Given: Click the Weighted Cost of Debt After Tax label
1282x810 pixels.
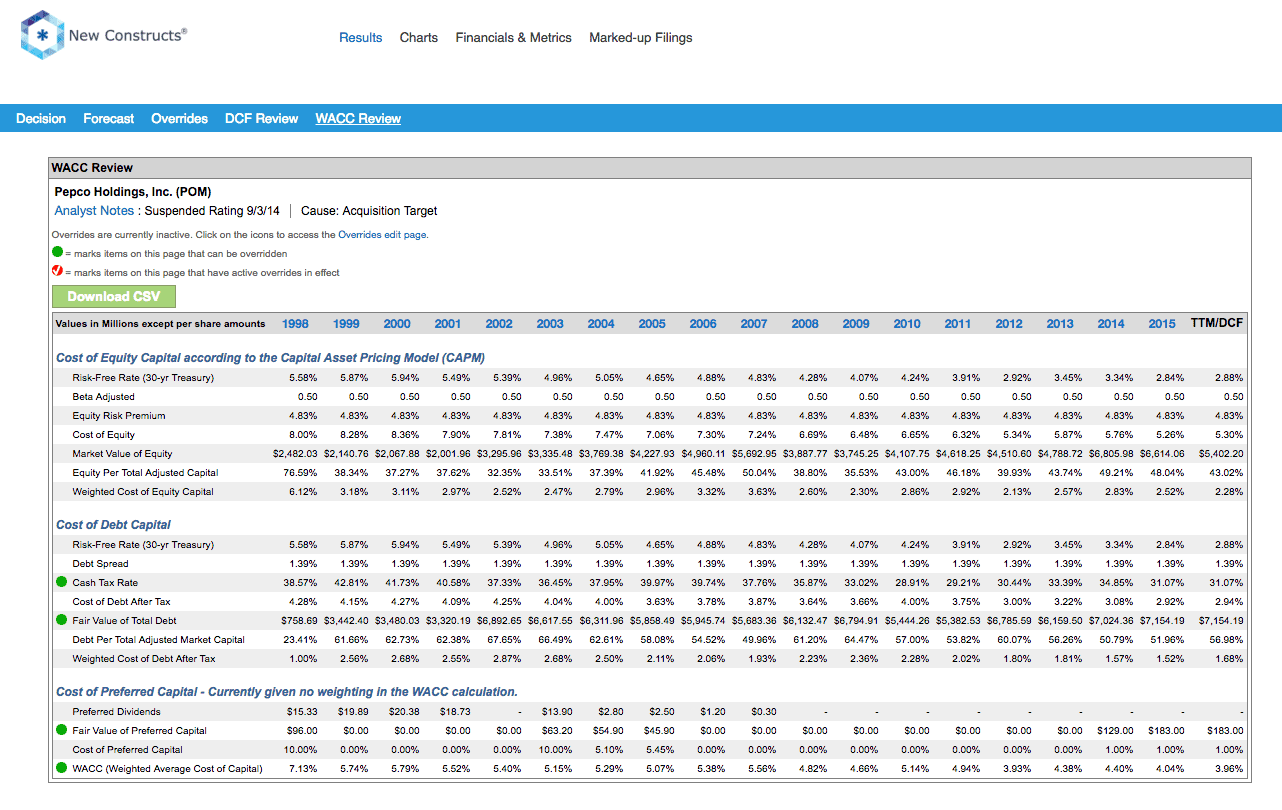Looking at the screenshot, I should point(144,659).
